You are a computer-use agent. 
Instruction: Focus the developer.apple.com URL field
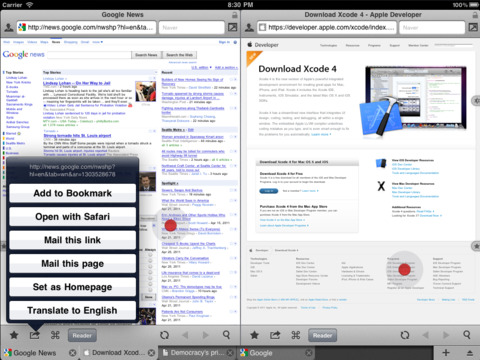pyautogui.click(x=327, y=28)
